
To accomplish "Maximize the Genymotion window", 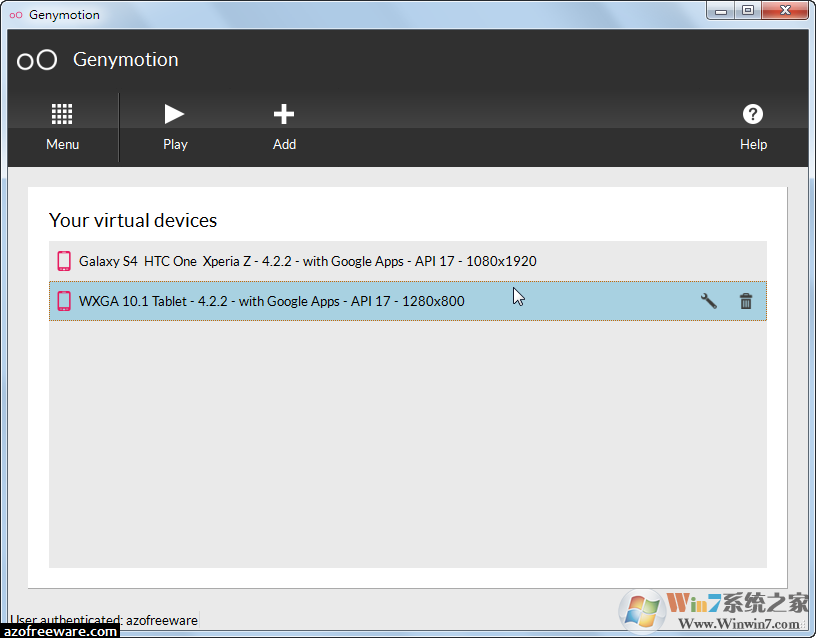I will 748,10.
